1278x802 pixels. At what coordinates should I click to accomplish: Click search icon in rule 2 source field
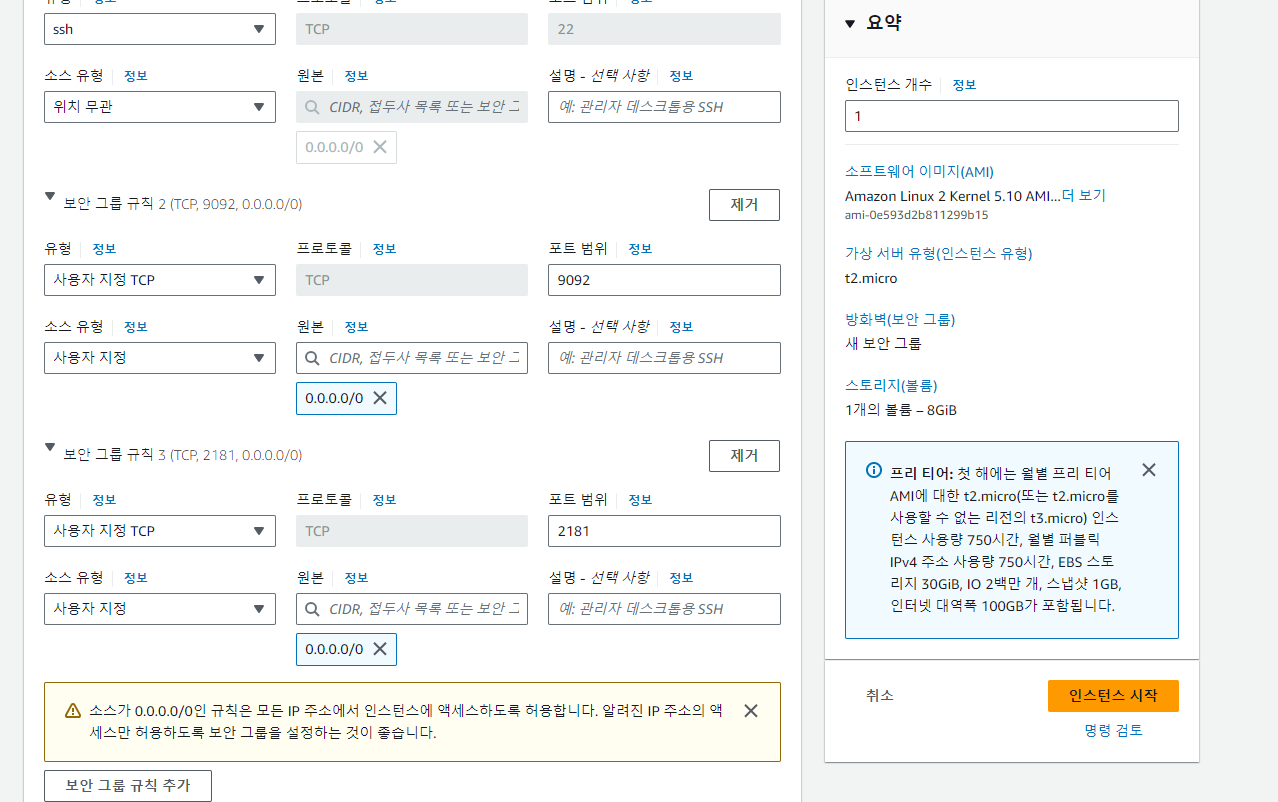(312, 358)
